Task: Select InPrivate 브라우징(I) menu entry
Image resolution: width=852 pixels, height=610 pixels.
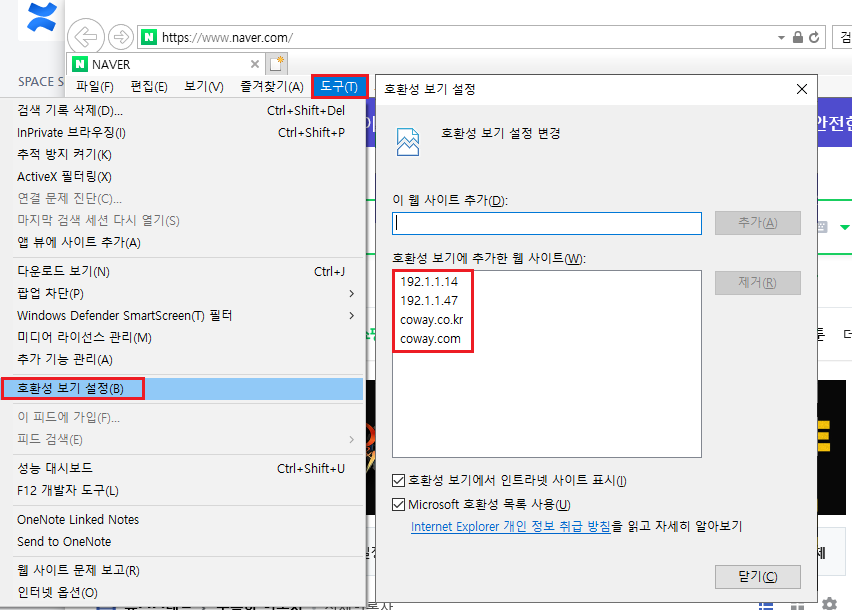Action: [182, 133]
